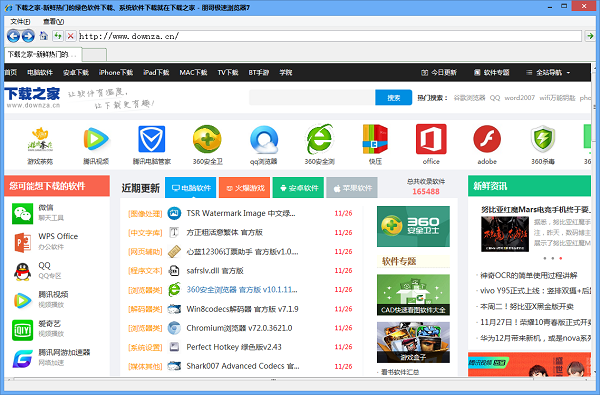Open the 电脑软件 top nav link

(40, 72)
